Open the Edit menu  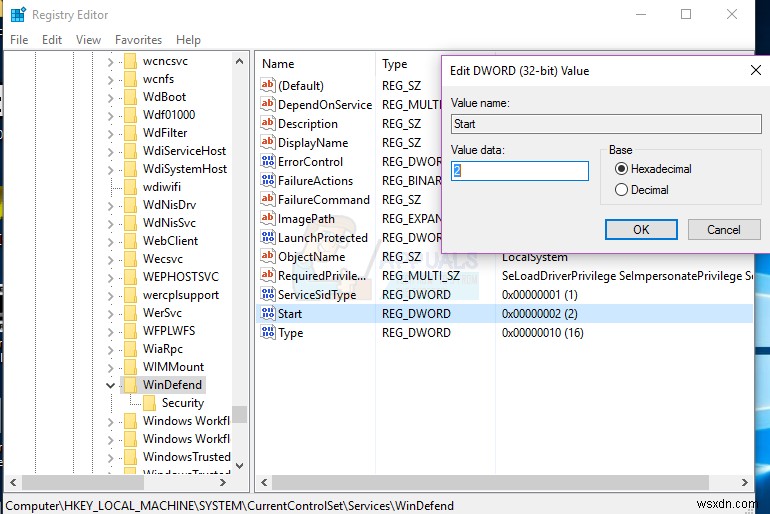click(x=52, y=40)
